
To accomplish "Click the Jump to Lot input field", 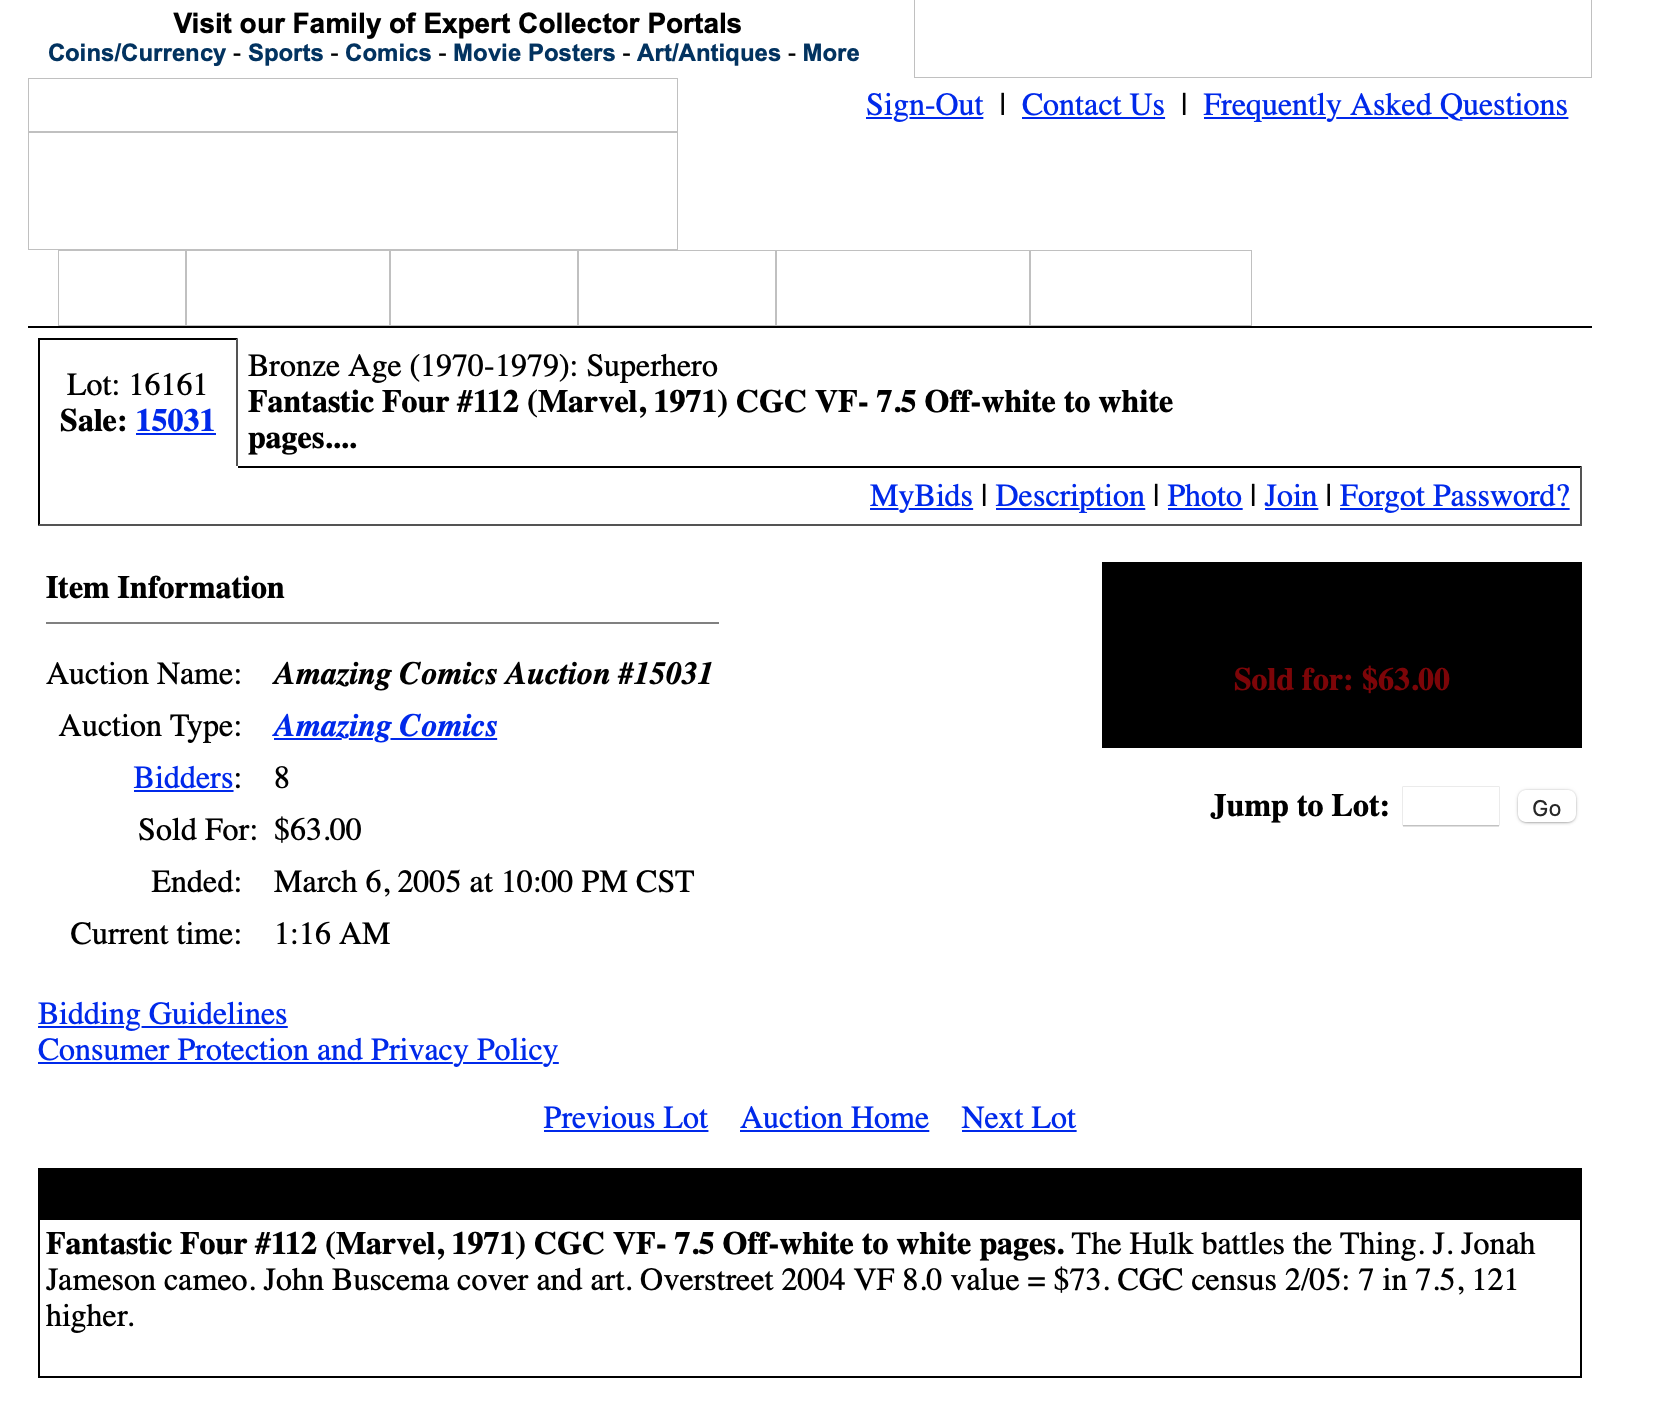I will point(1451,806).
